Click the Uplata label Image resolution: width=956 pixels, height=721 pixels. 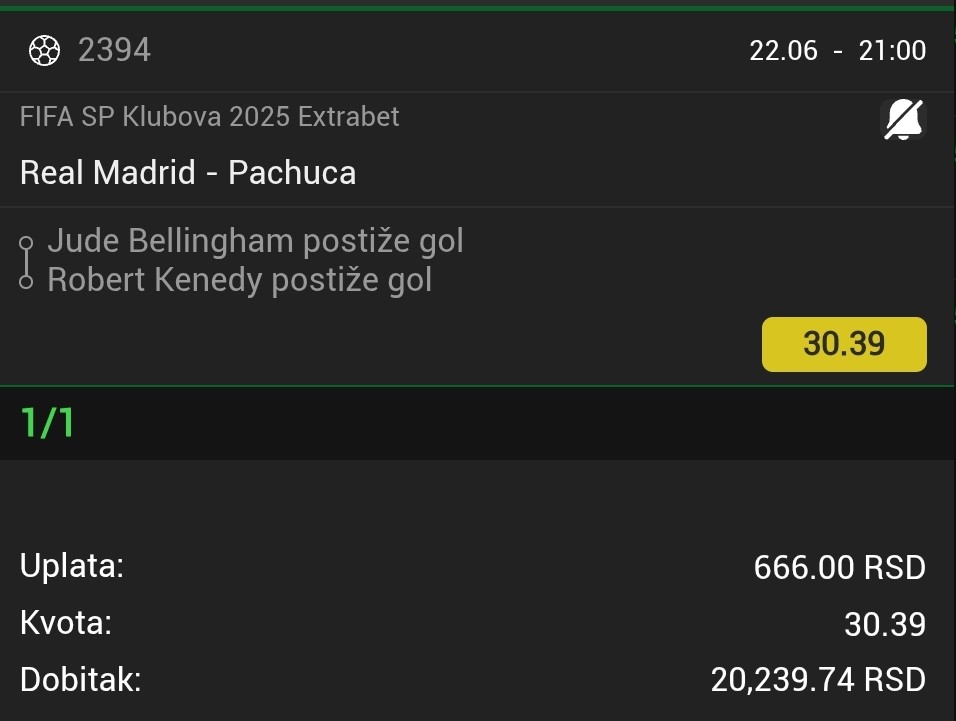click(72, 566)
